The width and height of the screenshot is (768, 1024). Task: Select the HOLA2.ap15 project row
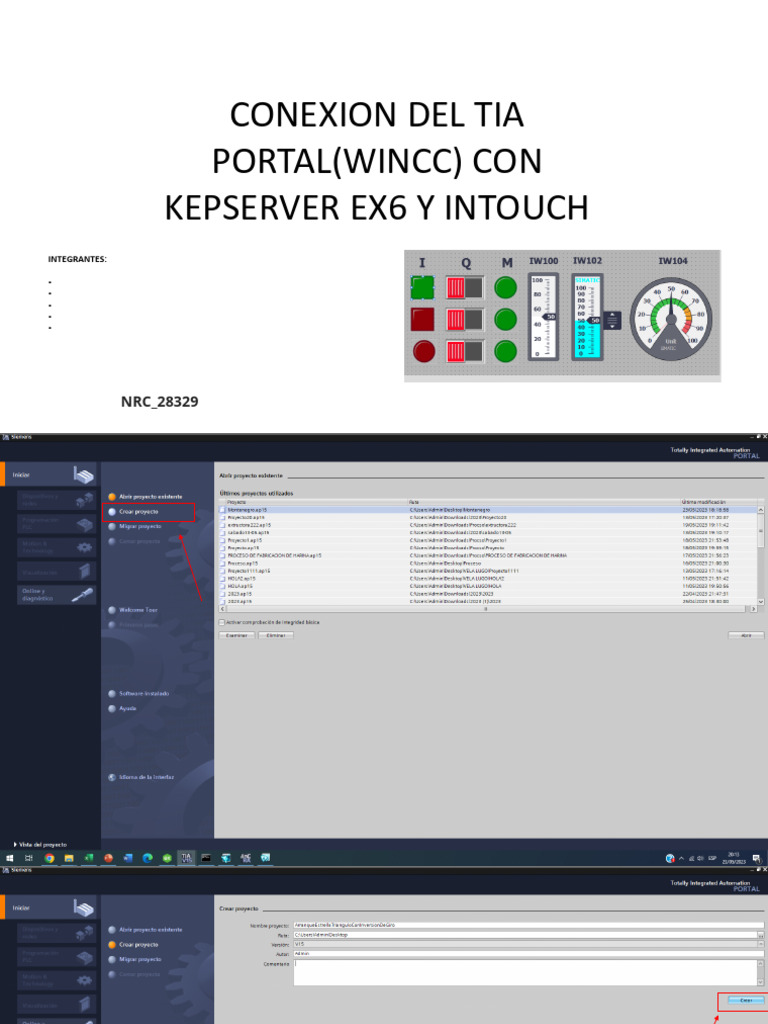coord(487,579)
